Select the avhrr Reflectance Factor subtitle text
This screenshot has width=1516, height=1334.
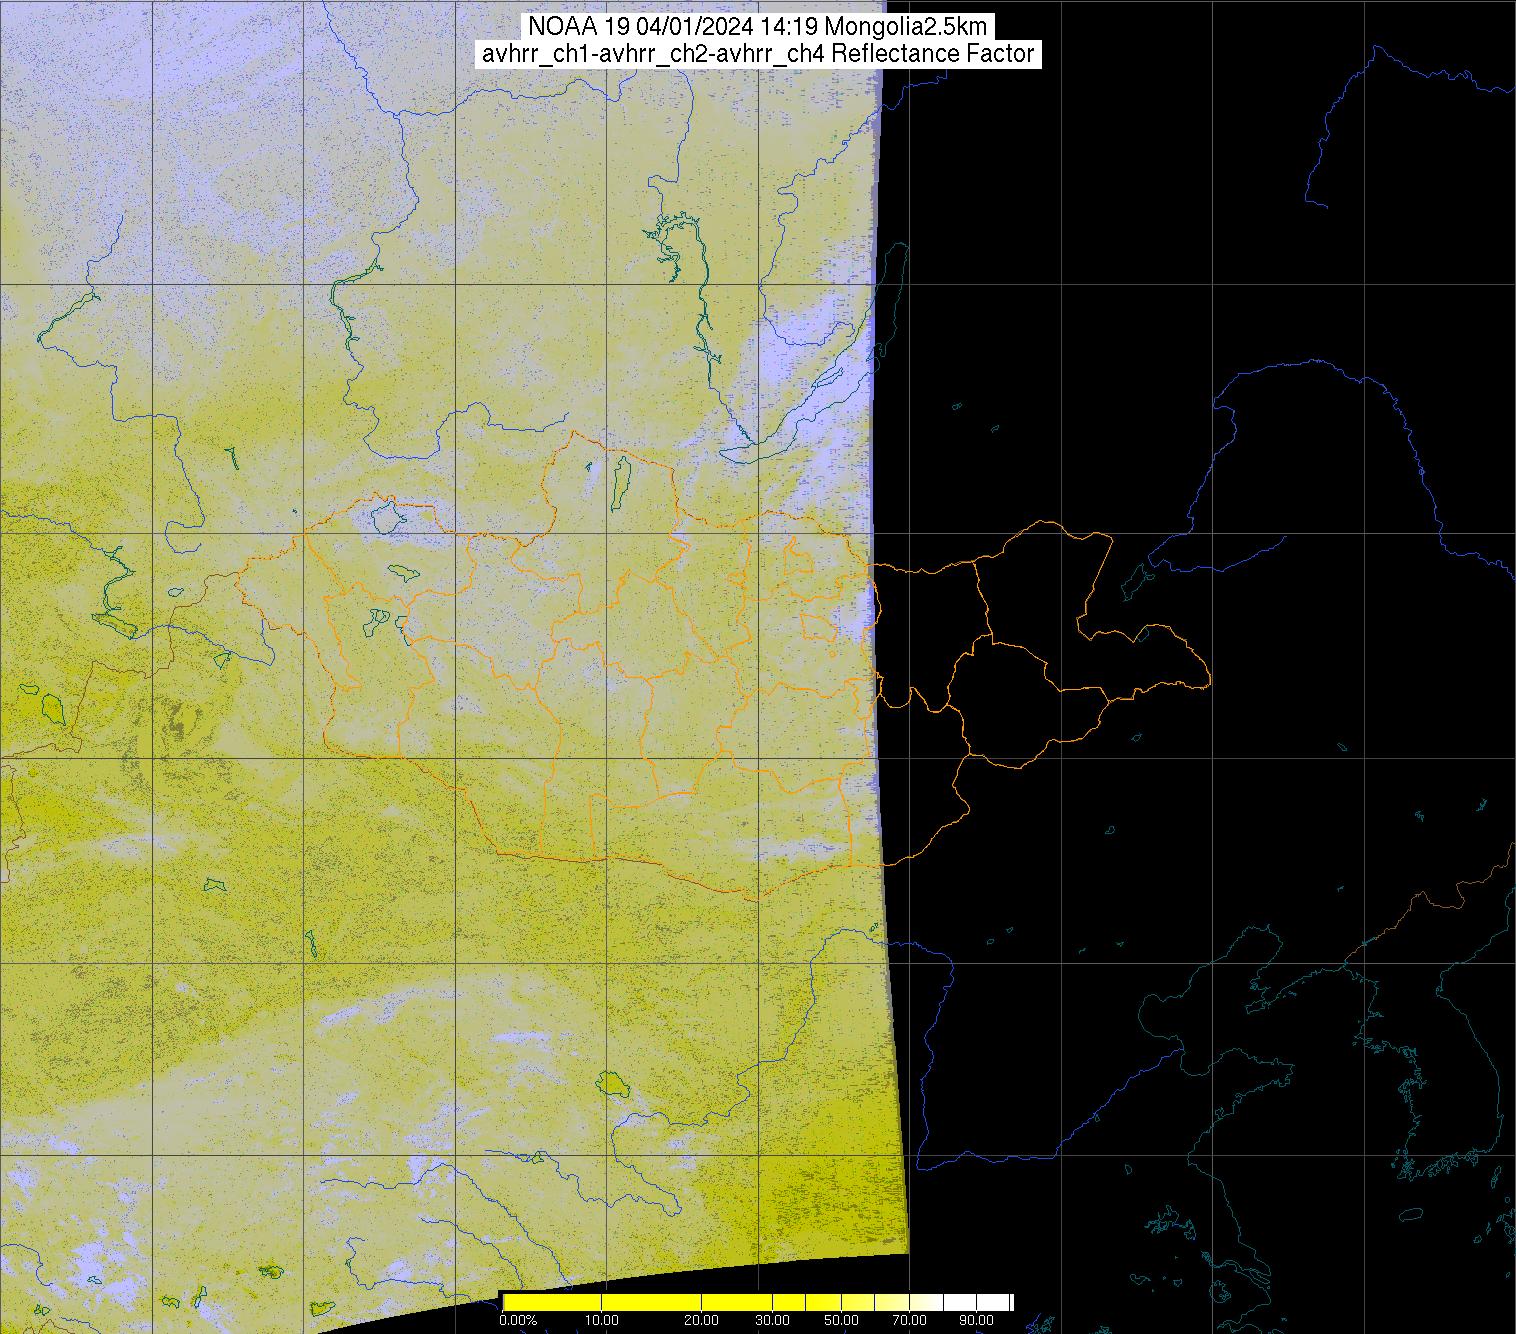[x=758, y=54]
